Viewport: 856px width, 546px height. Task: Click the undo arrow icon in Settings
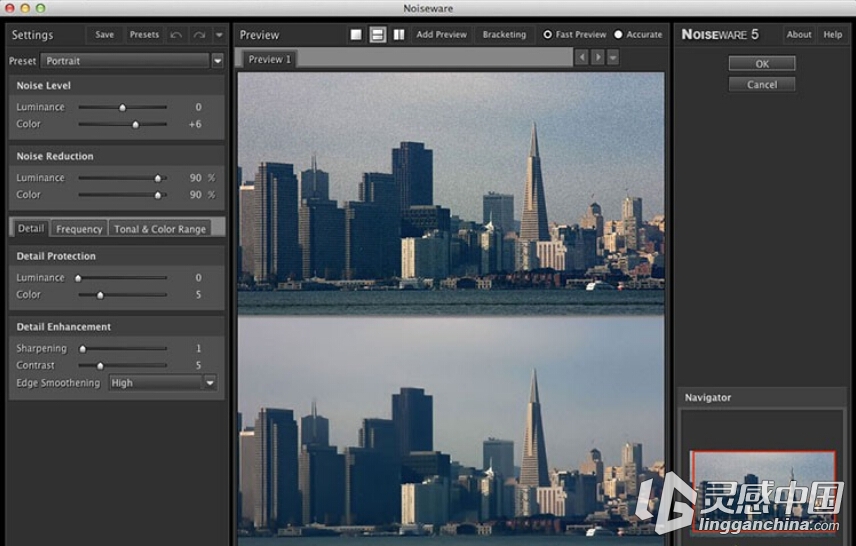coord(176,35)
